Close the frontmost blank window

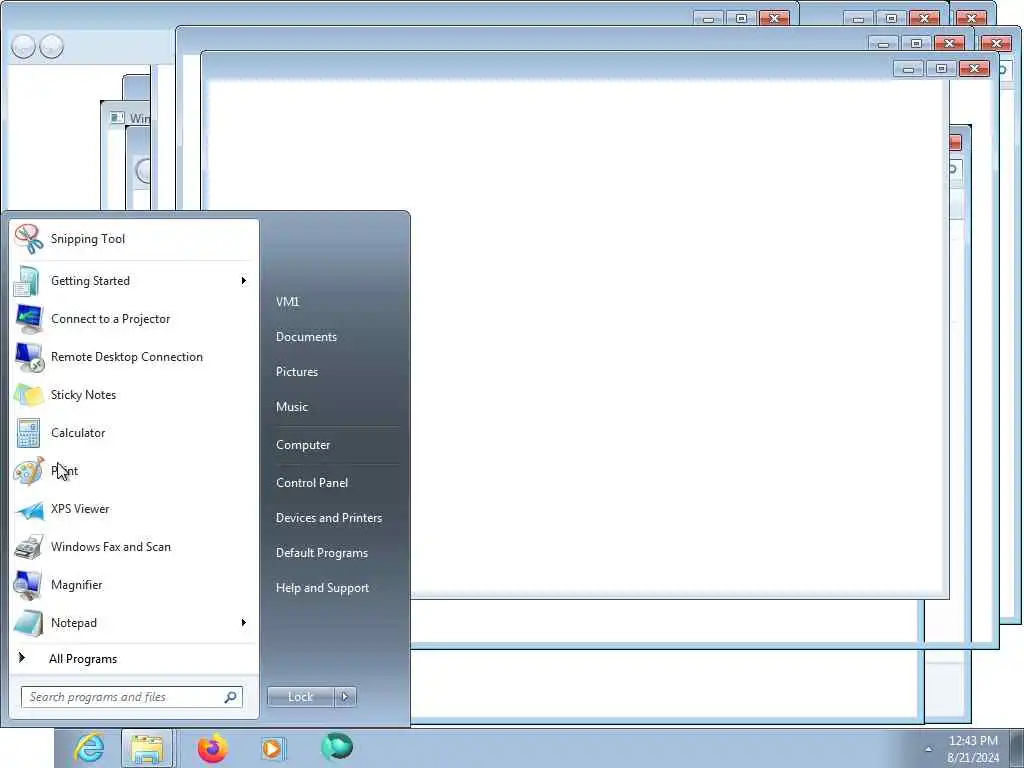point(974,69)
